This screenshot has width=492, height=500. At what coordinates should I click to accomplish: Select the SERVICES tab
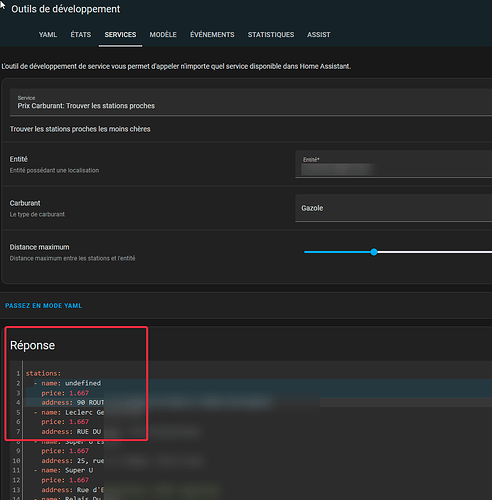[120, 35]
